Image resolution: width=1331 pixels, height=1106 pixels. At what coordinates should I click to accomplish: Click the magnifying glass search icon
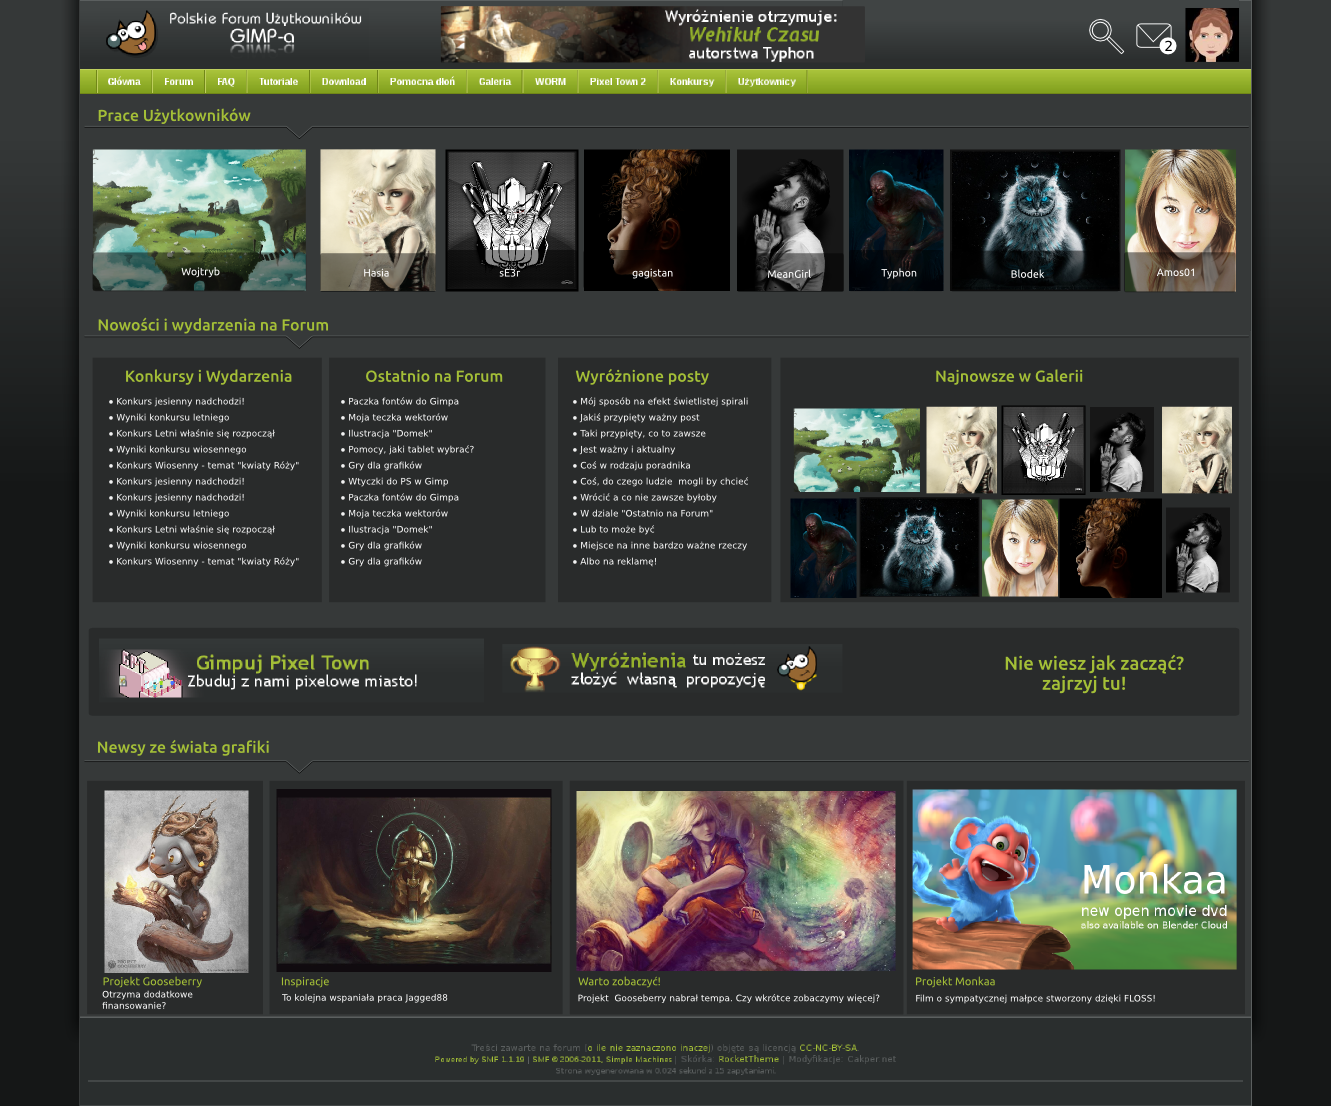click(1105, 36)
